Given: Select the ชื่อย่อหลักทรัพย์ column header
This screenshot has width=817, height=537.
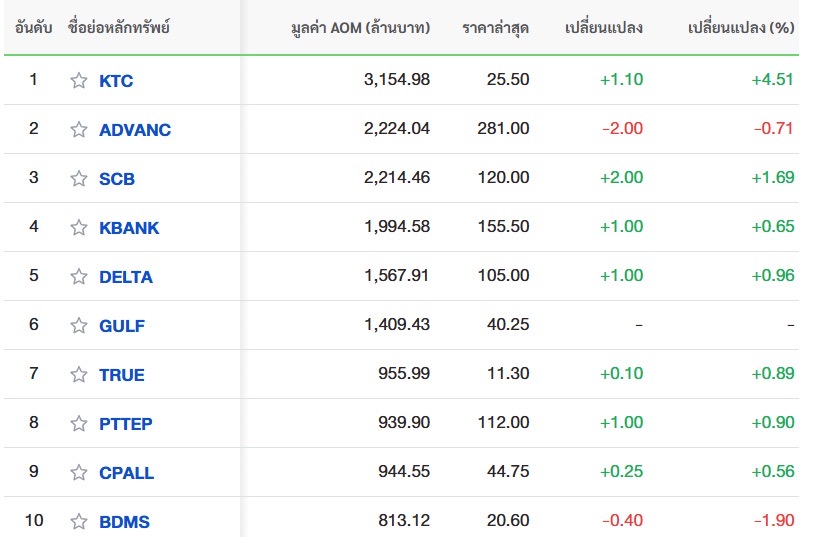Looking at the screenshot, I should pos(119,27).
